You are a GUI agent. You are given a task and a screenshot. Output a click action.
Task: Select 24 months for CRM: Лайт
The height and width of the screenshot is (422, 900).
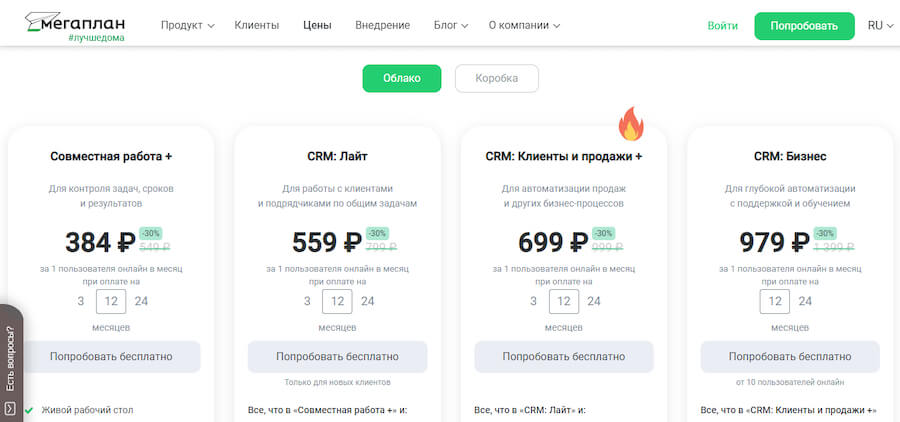point(368,301)
